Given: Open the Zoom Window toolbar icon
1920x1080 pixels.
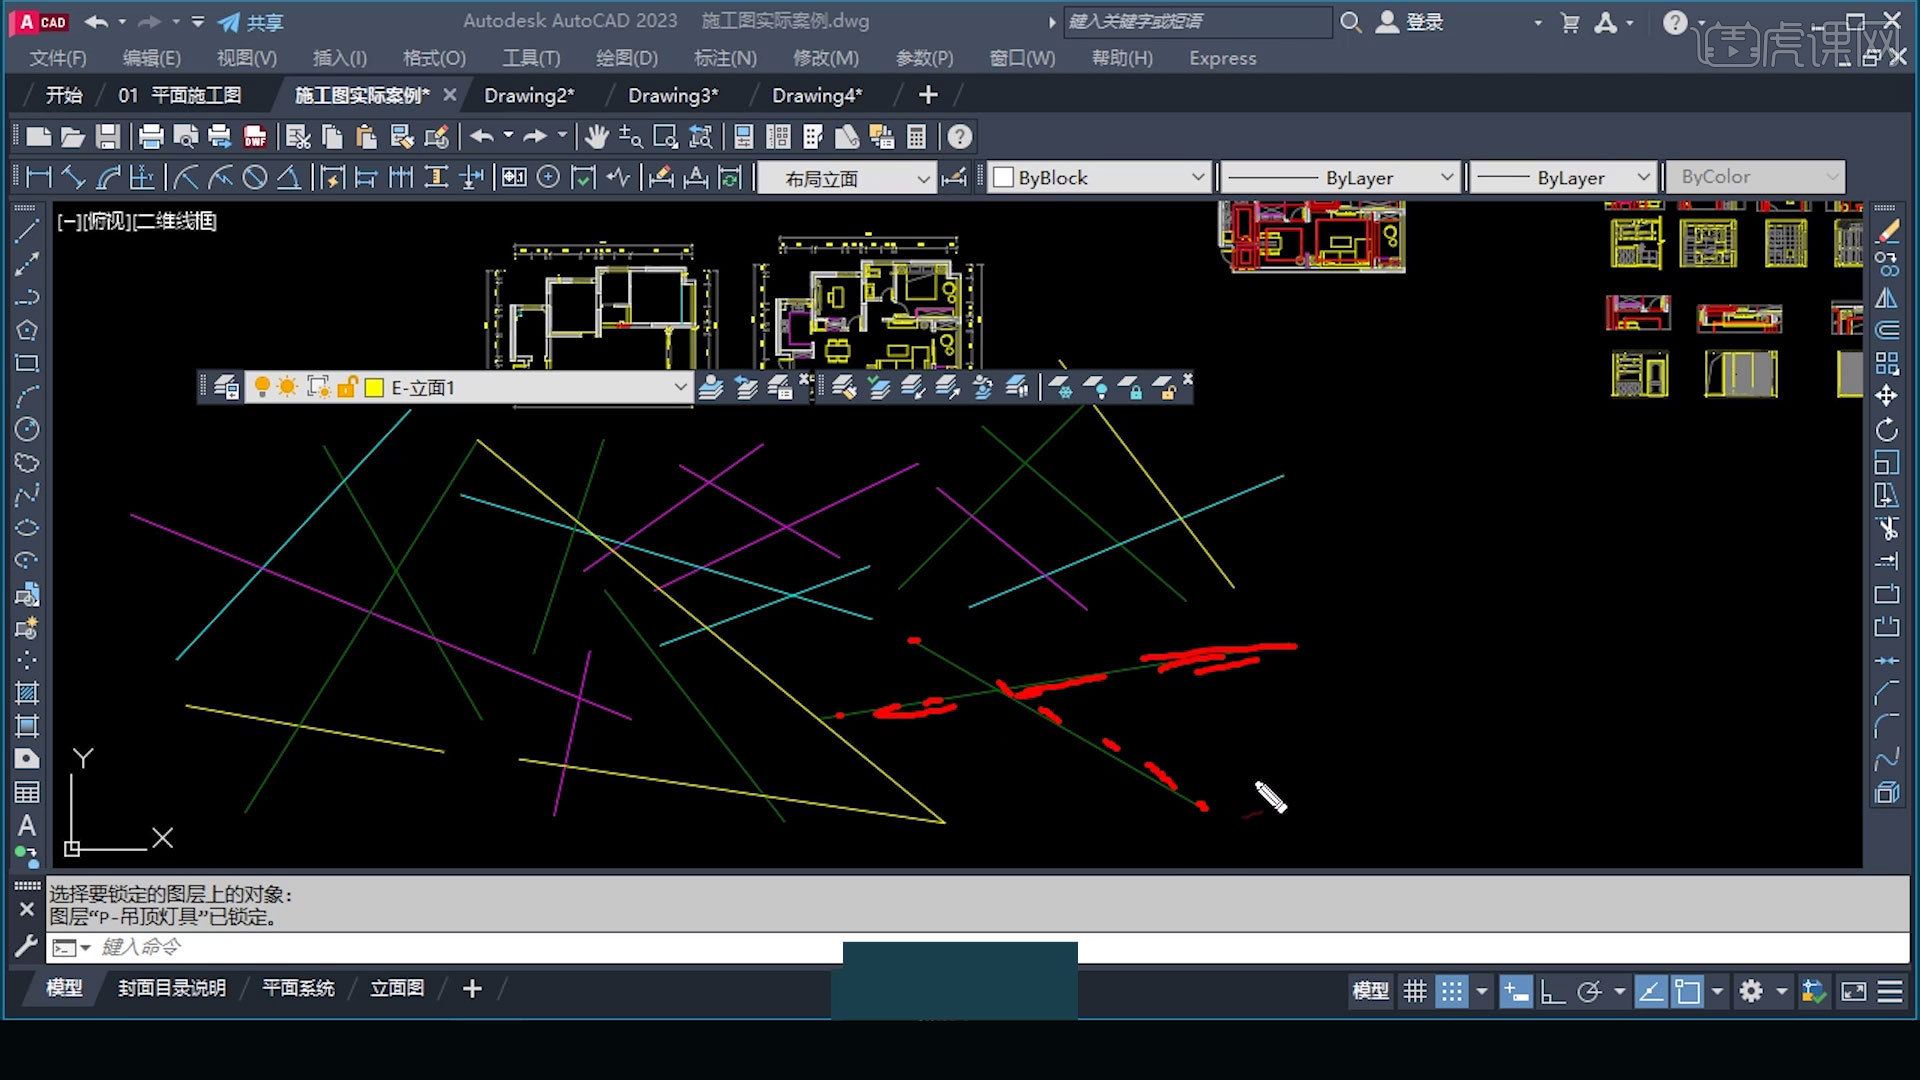Looking at the screenshot, I should [x=665, y=136].
